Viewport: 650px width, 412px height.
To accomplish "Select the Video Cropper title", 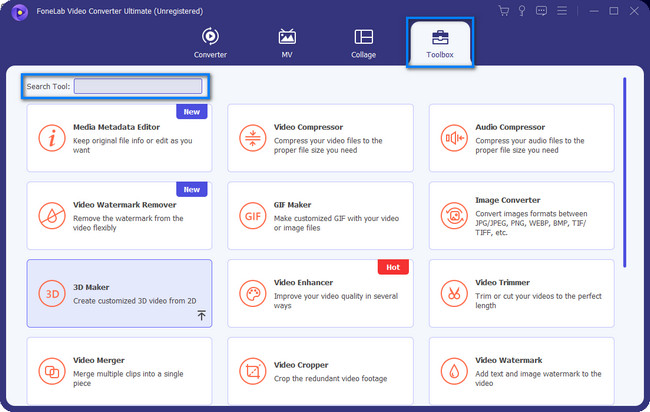I will (301, 365).
